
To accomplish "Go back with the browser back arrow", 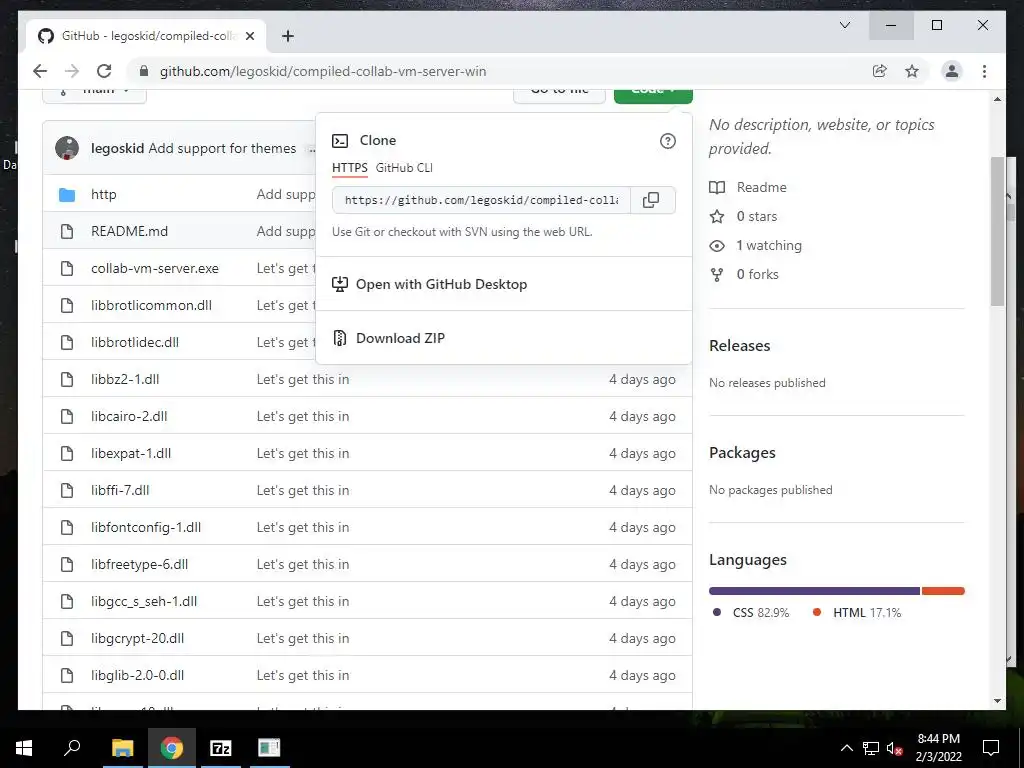I will click(40, 71).
